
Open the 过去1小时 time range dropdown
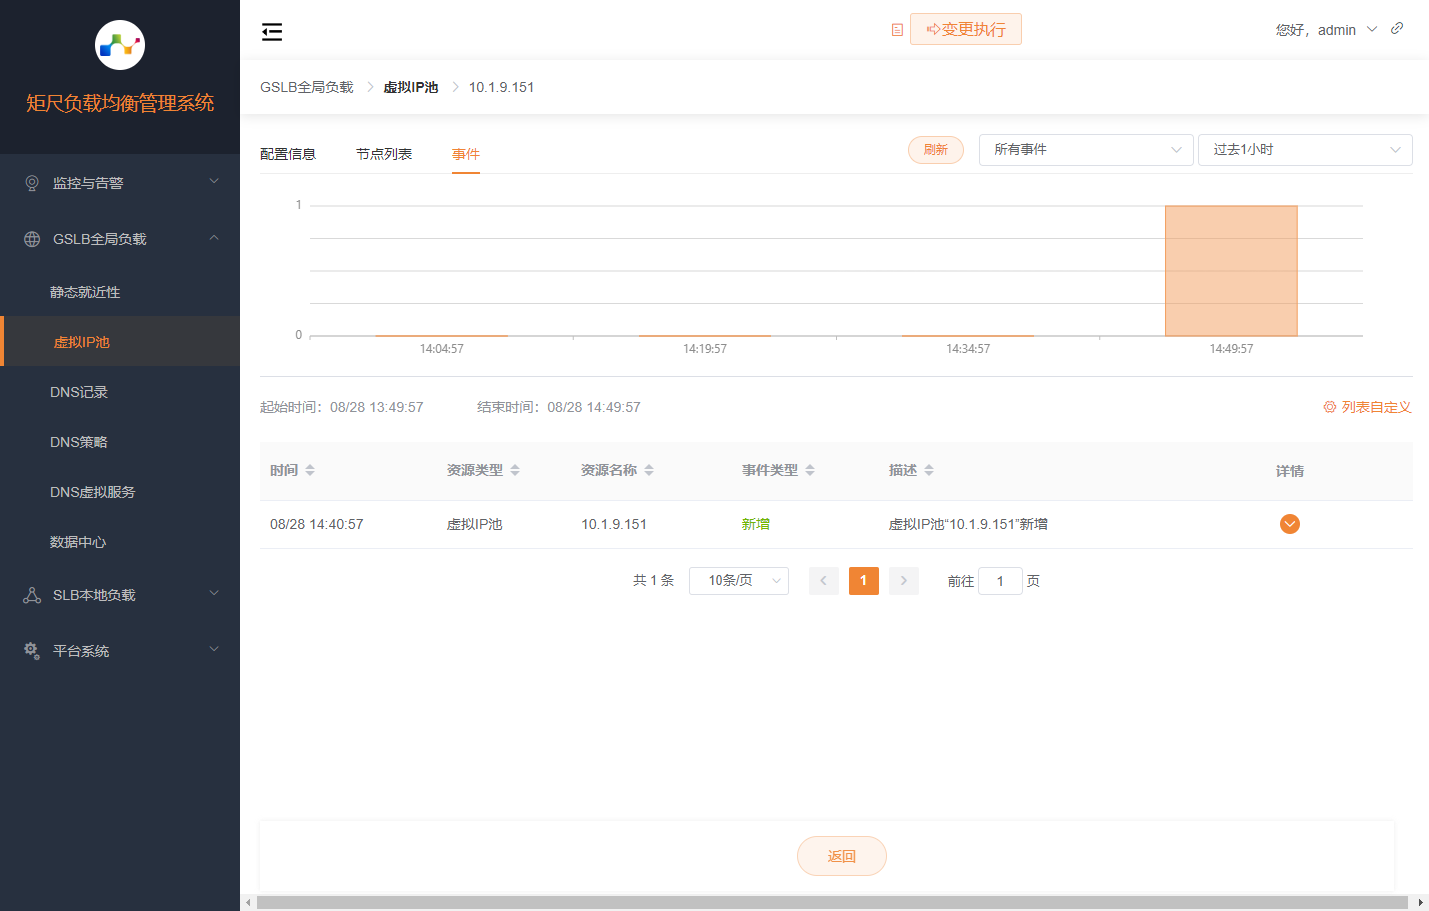point(1304,150)
